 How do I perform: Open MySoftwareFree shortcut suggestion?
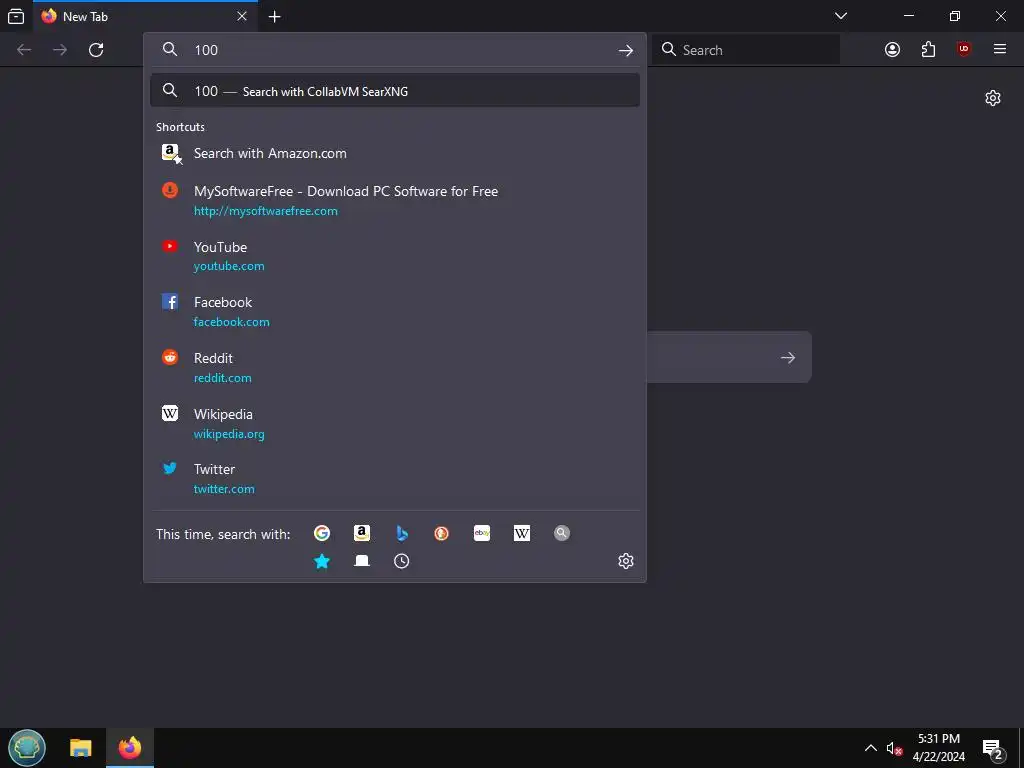394,200
